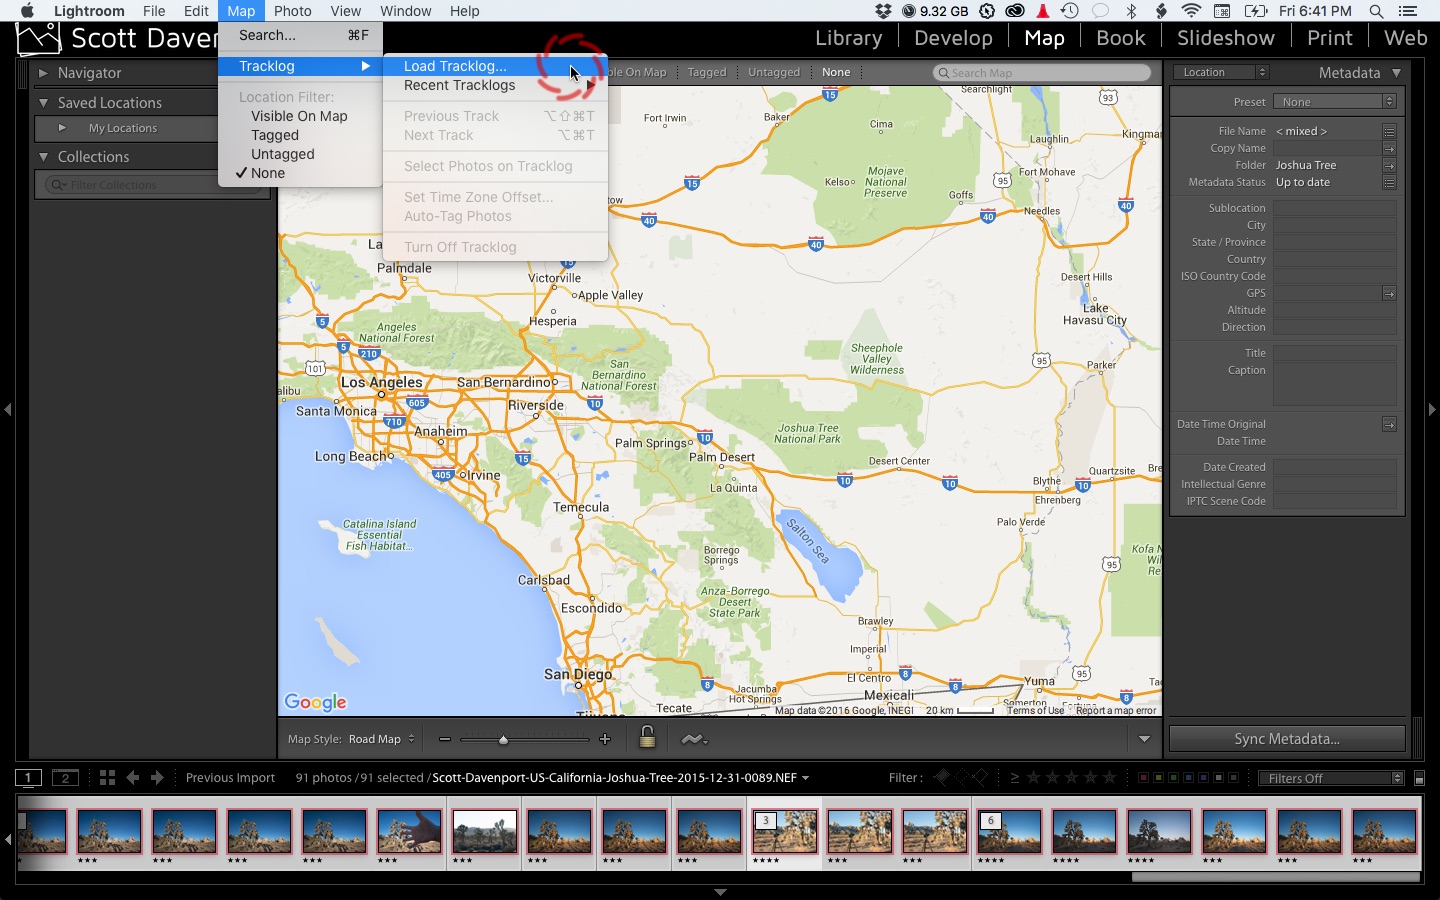Click the Metadata Status action icon
Viewport: 1440px width, 900px height.
coord(1389,182)
